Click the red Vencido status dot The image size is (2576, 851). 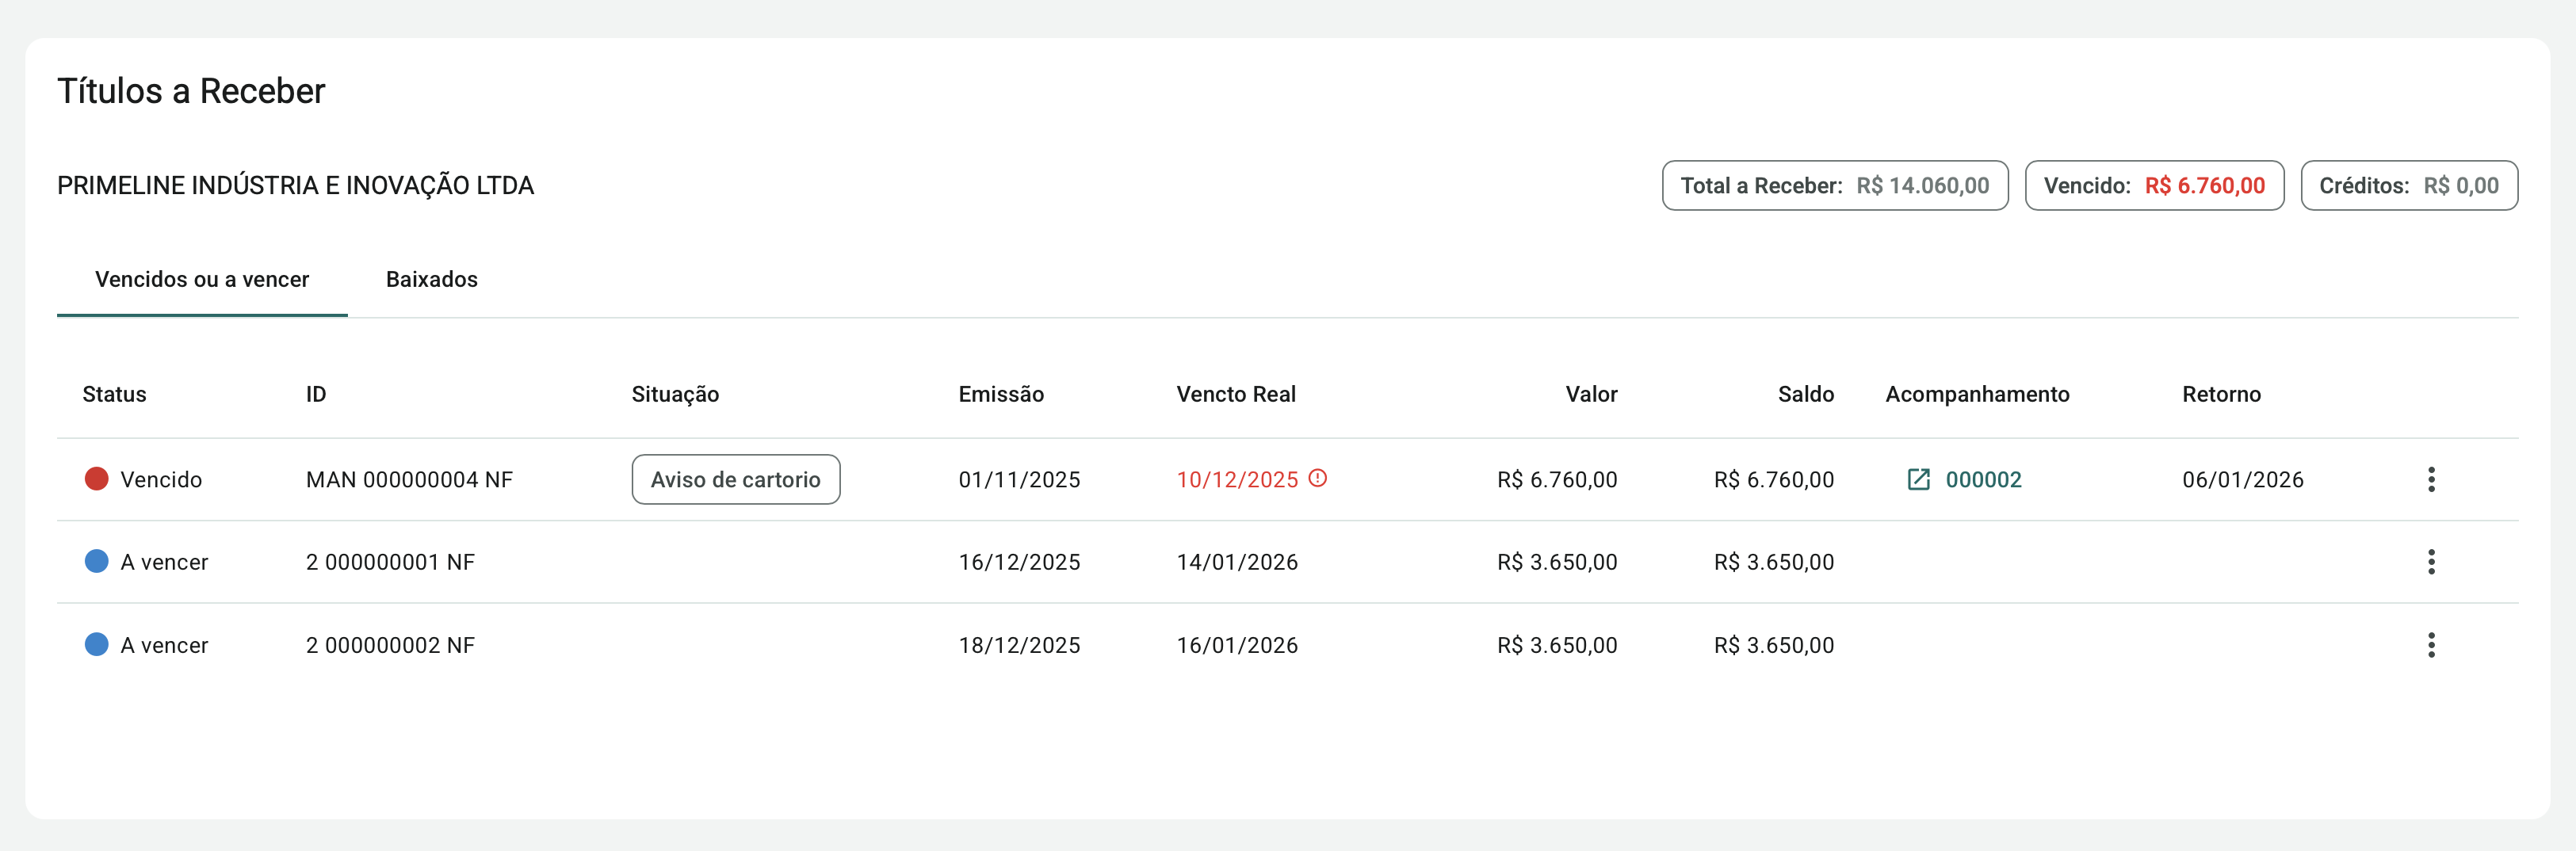[96, 479]
